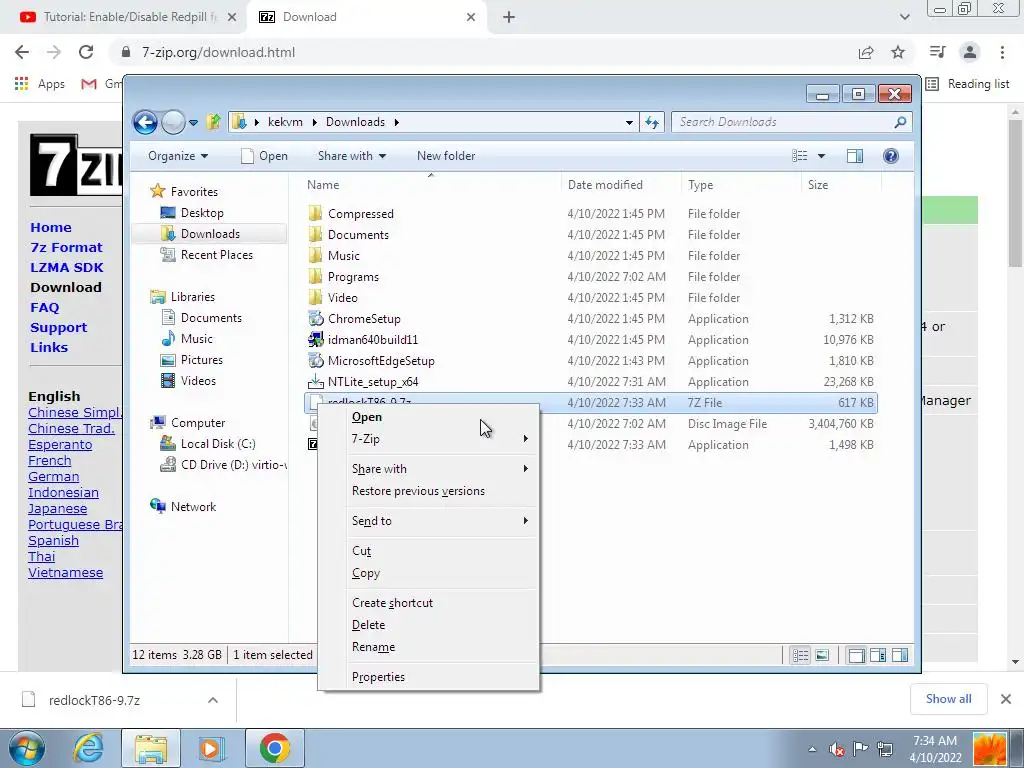Click the change view icon in Explorer toolbar
1024x768 pixels.
click(x=800, y=156)
